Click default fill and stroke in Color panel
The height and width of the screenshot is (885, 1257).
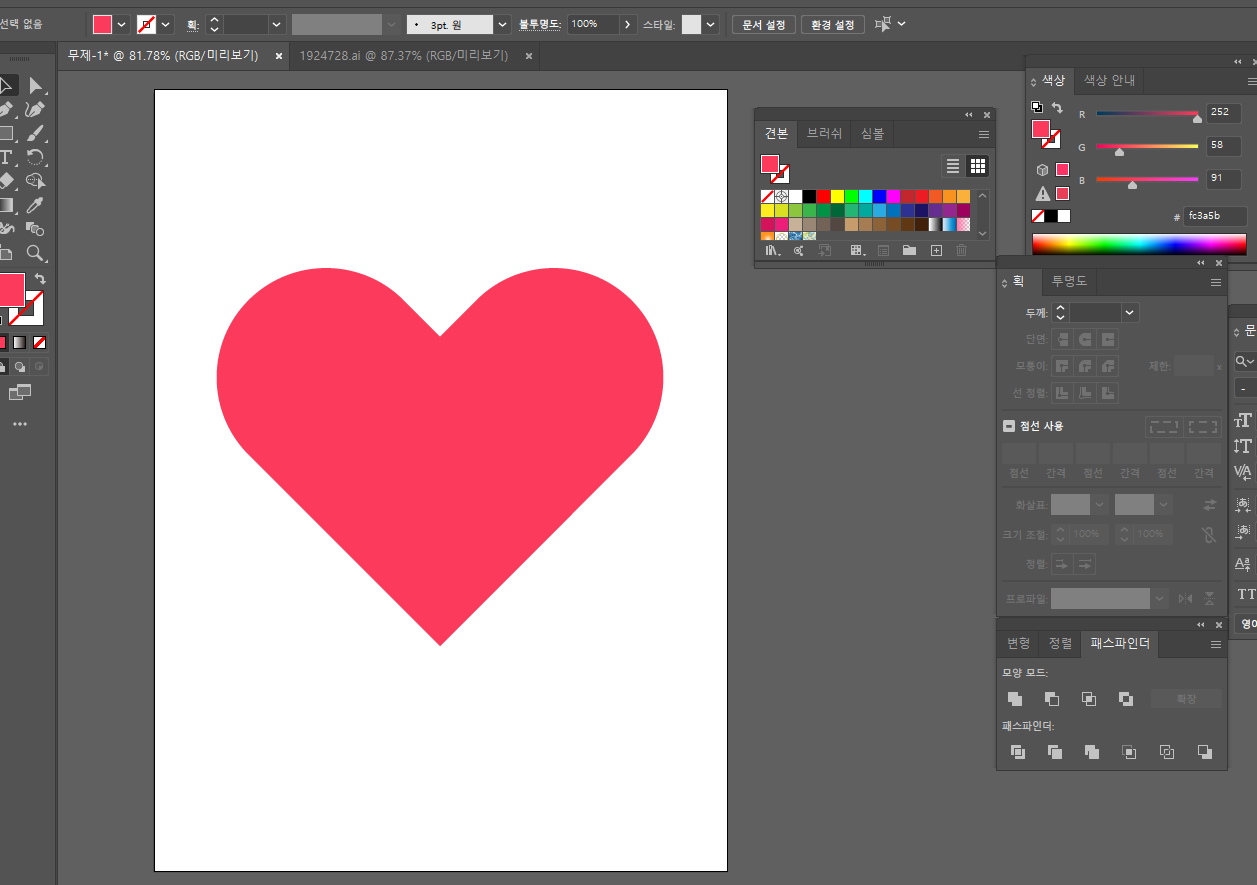click(1037, 107)
